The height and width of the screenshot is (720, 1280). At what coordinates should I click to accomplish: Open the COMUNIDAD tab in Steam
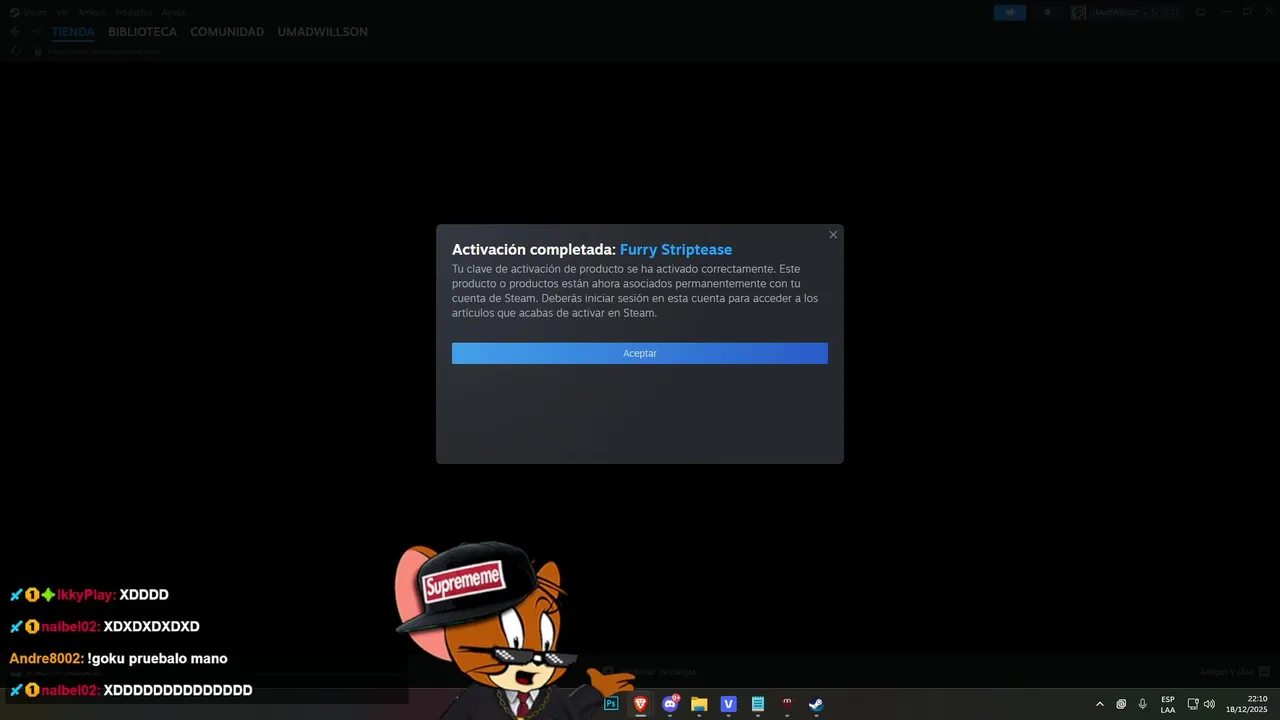[x=227, y=32]
